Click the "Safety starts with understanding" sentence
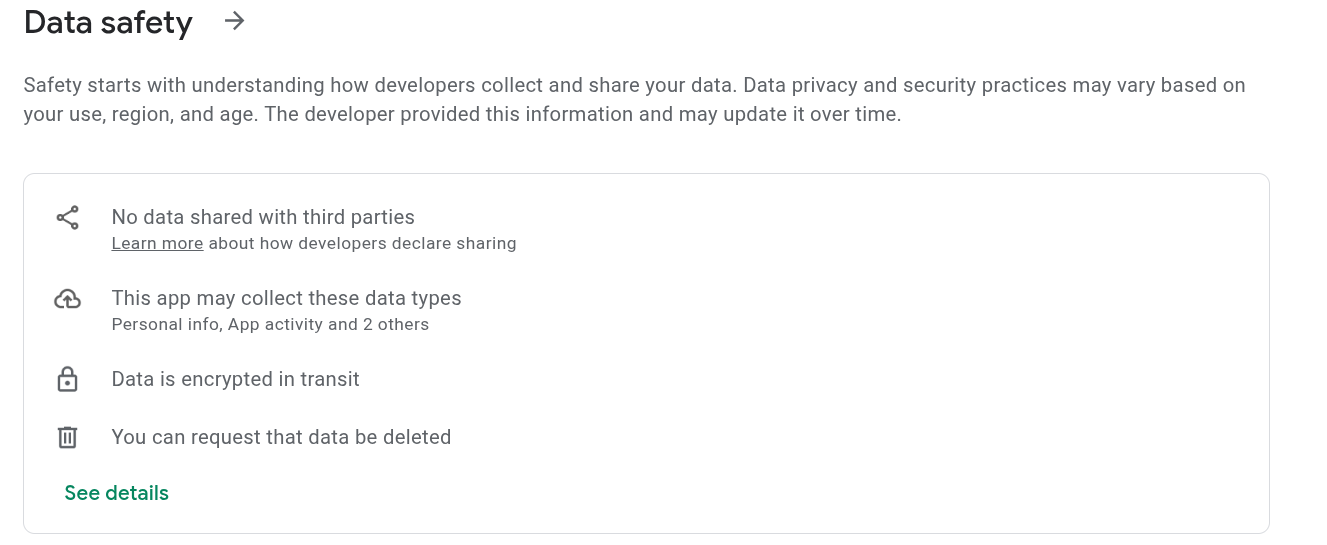Image resolution: width=1327 pixels, height=545 pixels. coord(380,85)
